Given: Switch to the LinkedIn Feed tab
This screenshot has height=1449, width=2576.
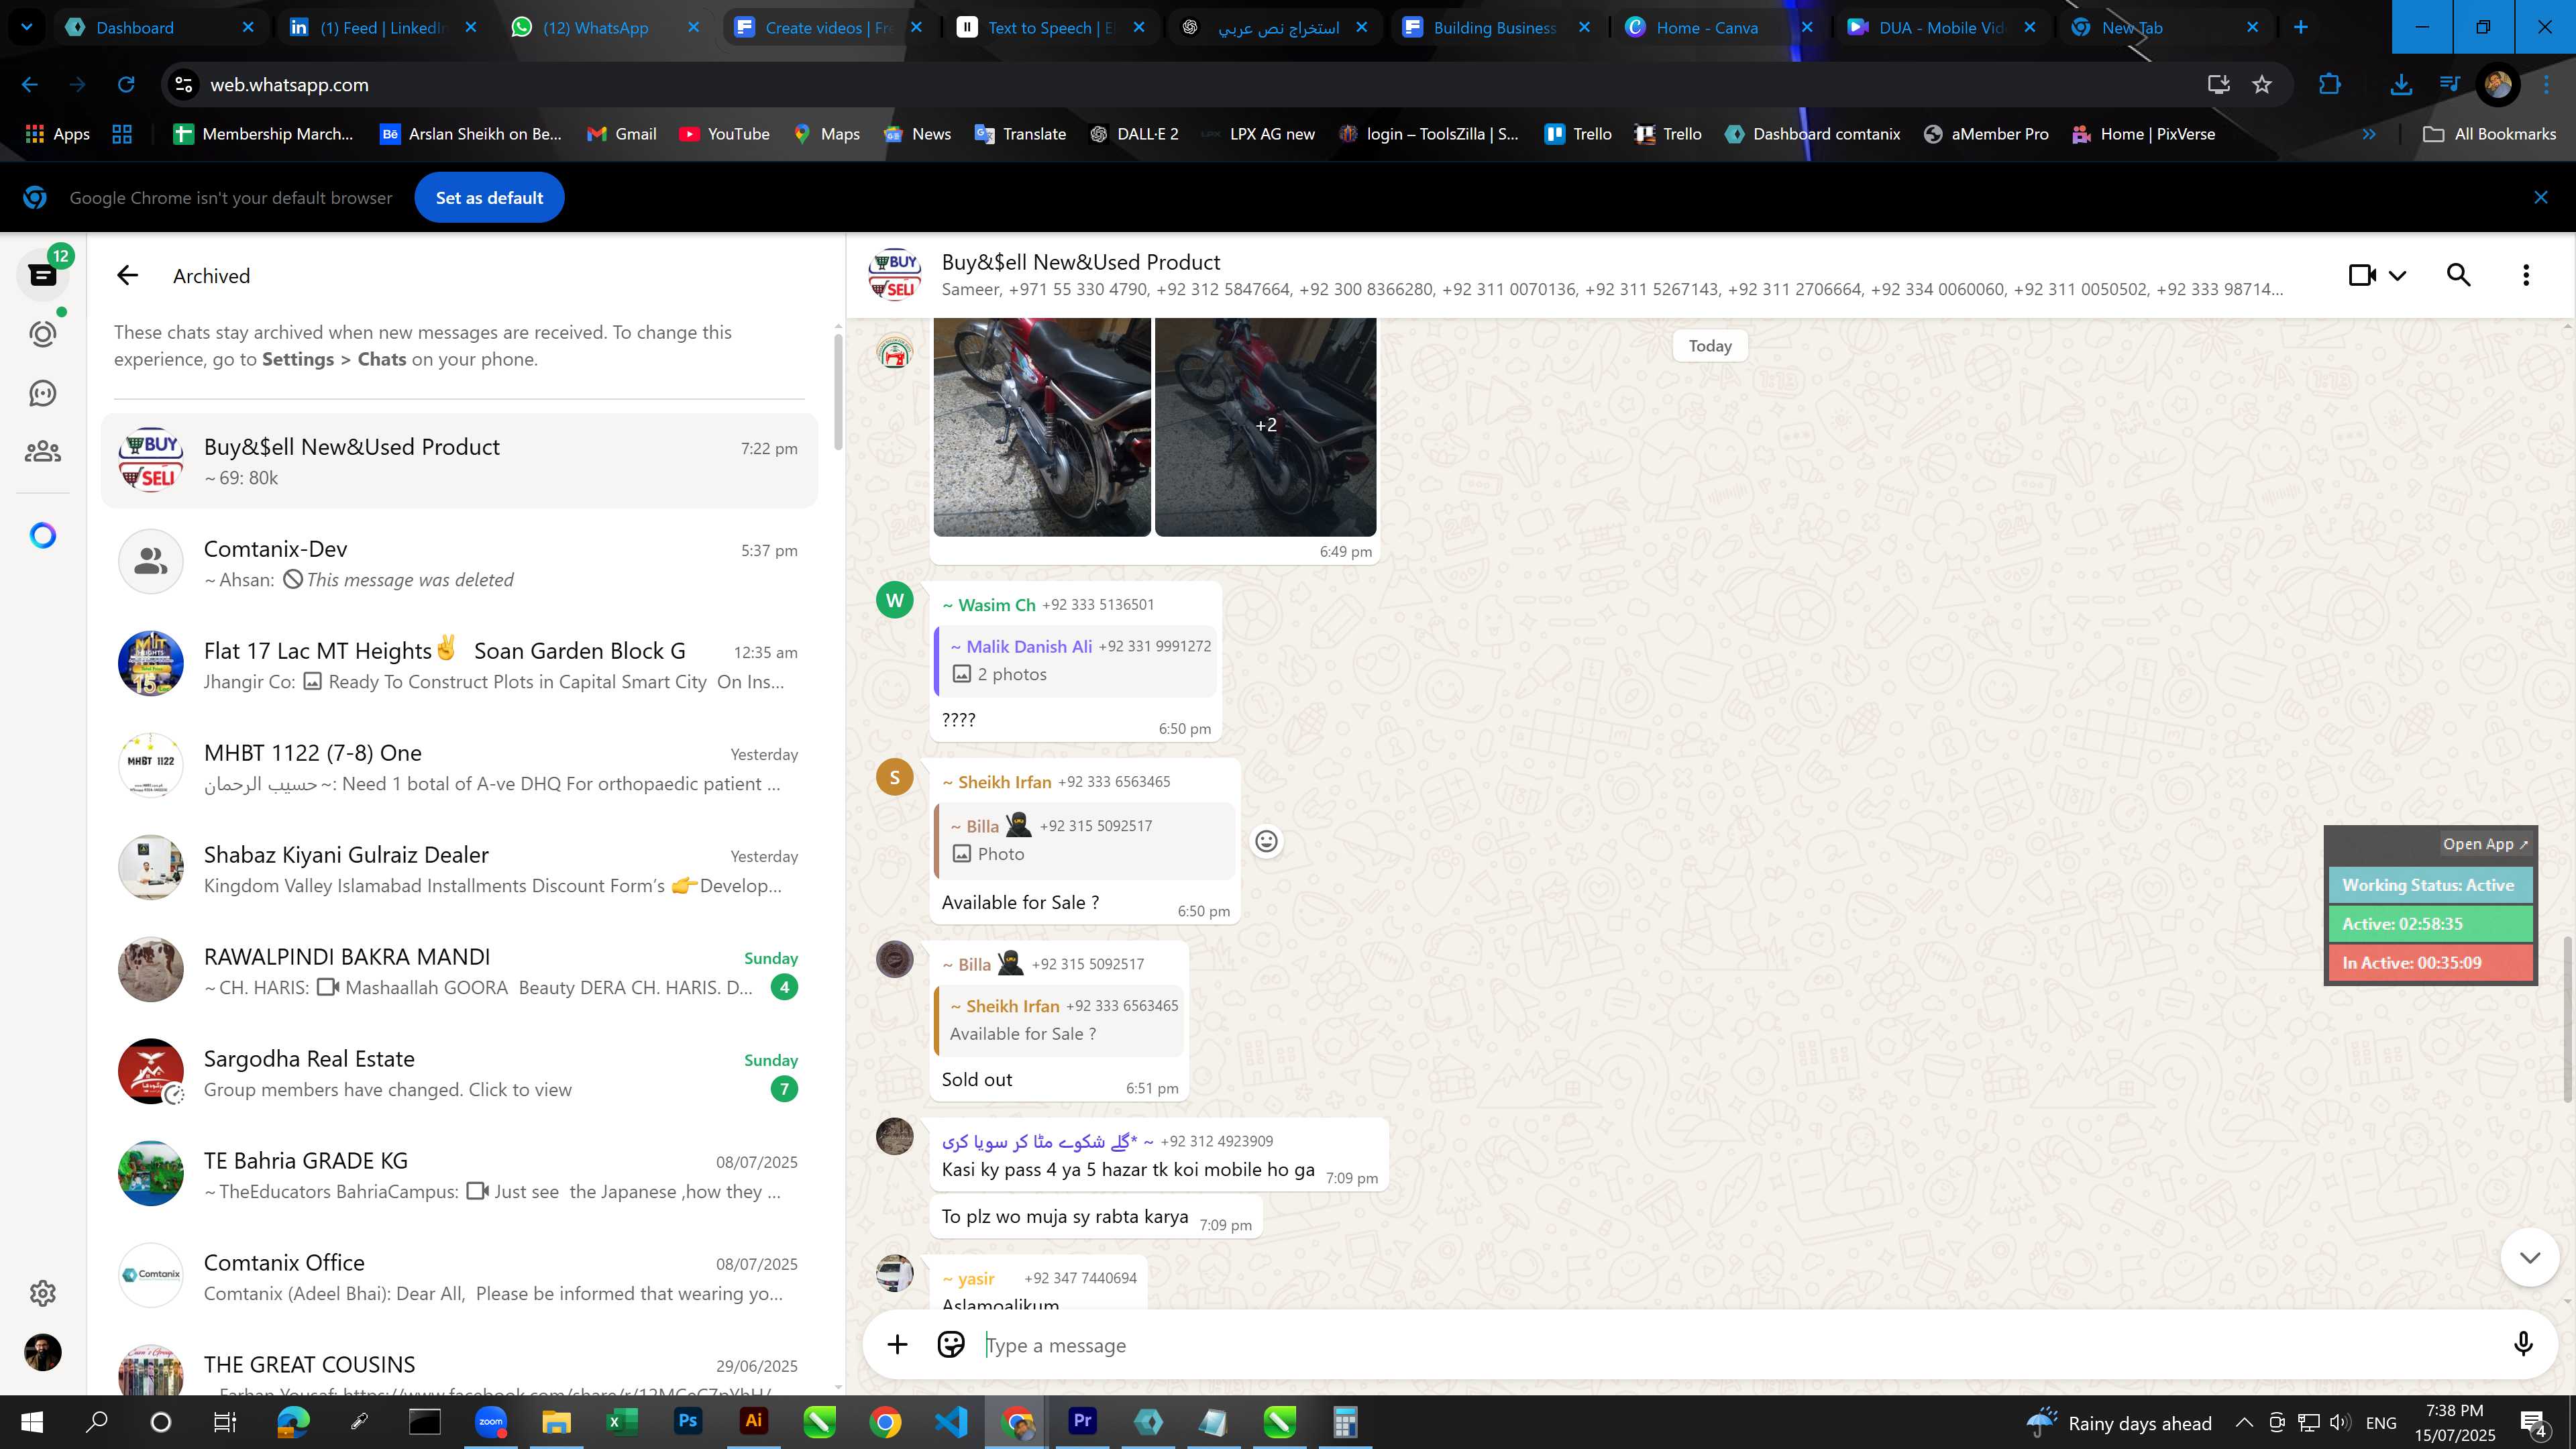Looking at the screenshot, I should click(x=383, y=28).
